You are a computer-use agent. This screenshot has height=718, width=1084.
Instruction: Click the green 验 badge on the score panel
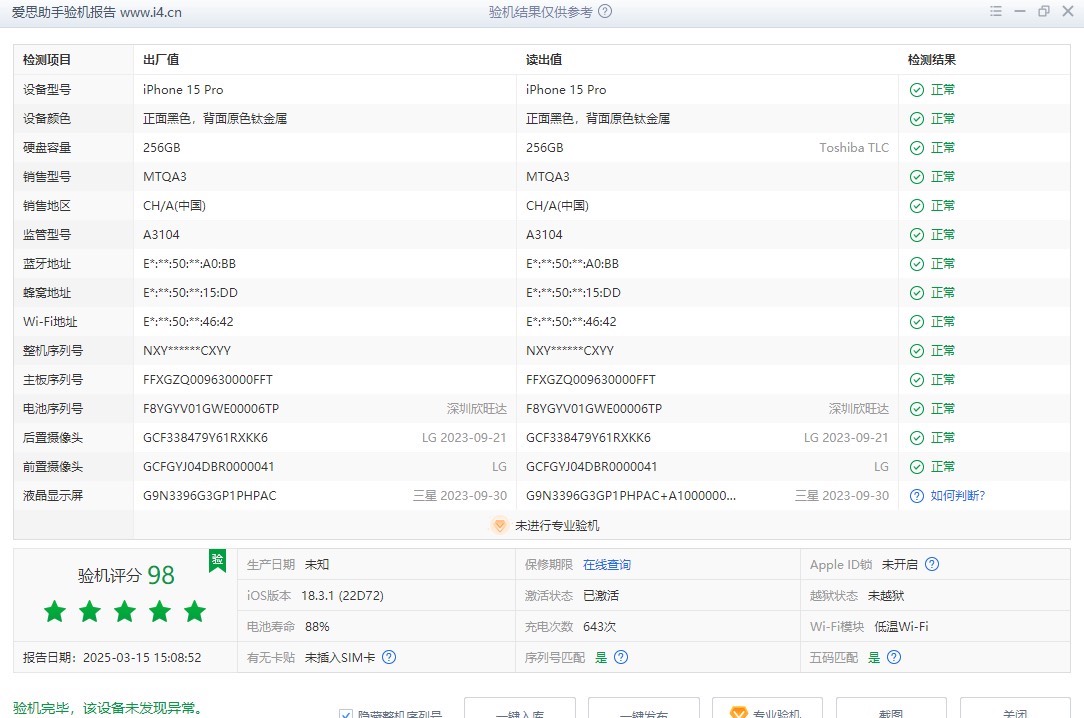[x=217, y=560]
